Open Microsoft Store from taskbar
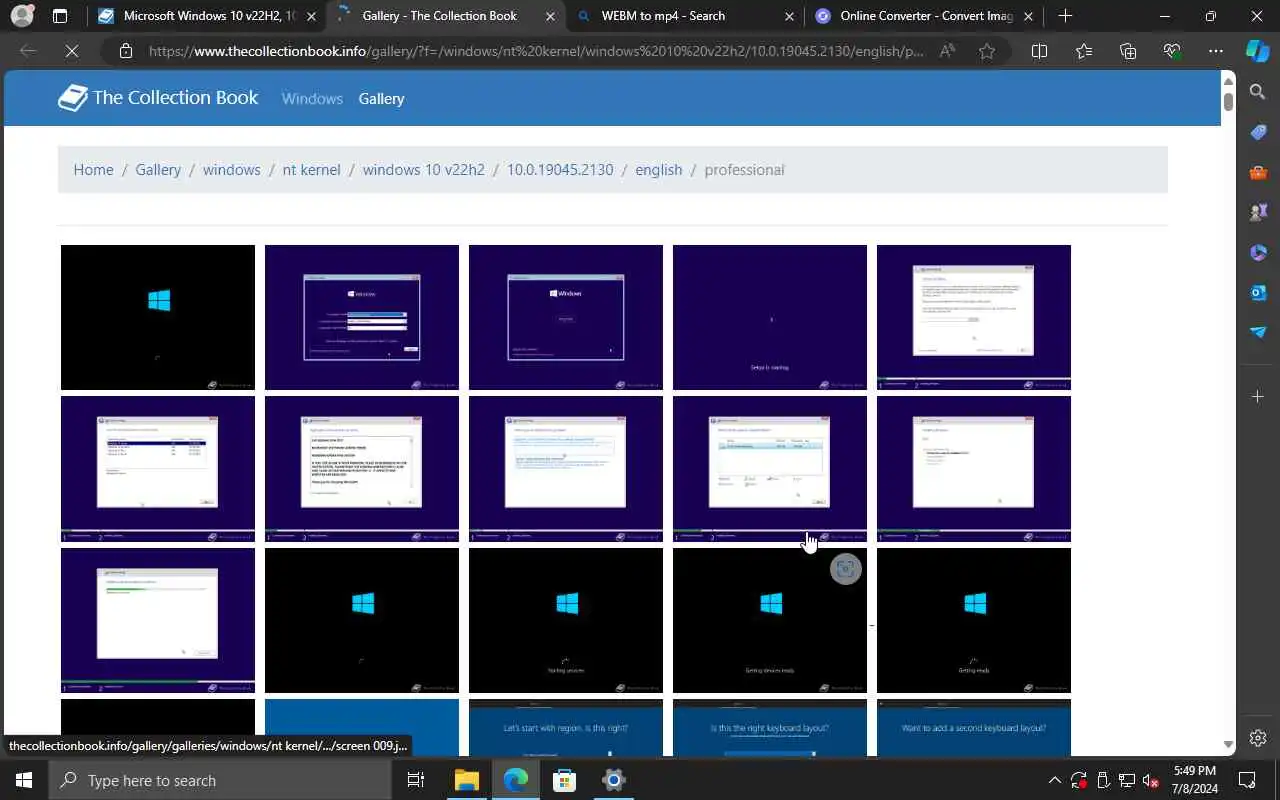Image resolution: width=1280 pixels, height=800 pixels. (x=565, y=780)
